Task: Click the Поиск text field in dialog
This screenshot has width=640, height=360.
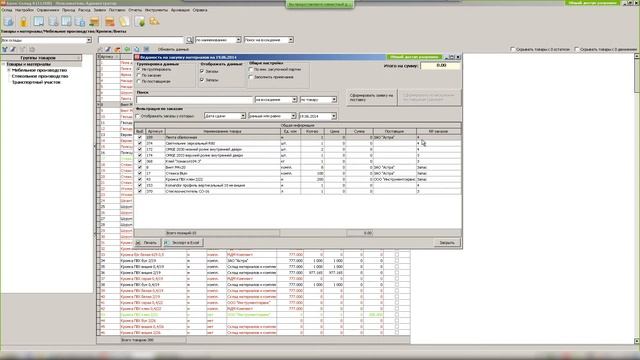Action: point(194,100)
